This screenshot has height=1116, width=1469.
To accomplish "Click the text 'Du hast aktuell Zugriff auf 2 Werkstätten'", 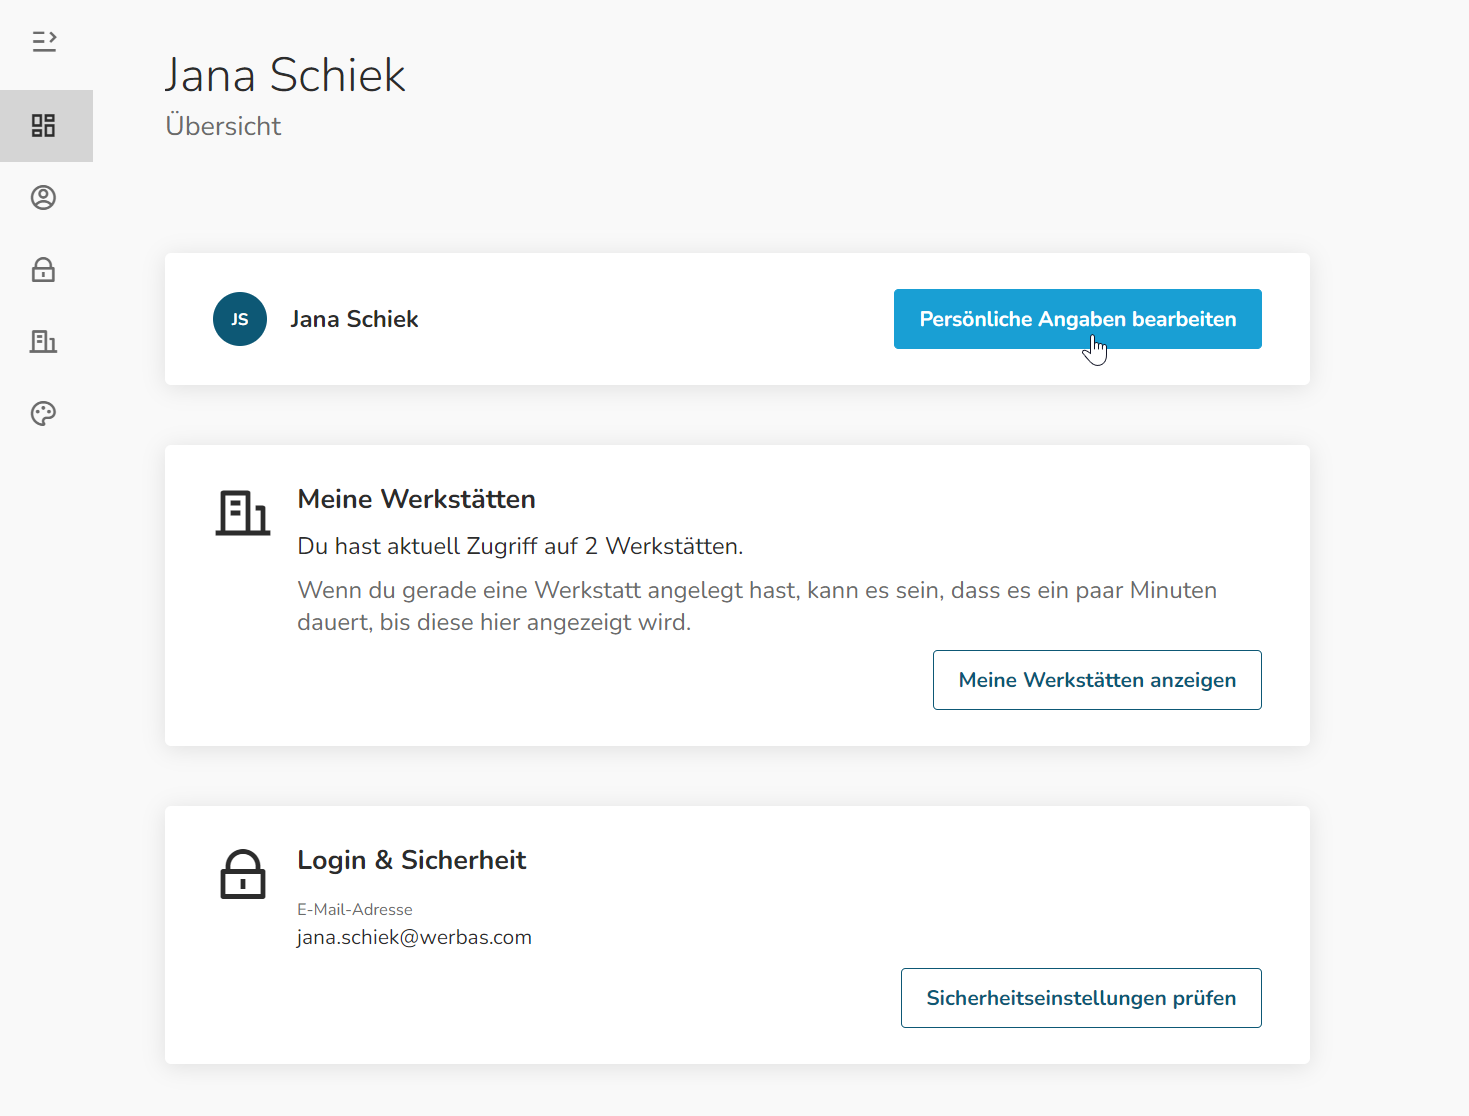I will coord(520,546).
